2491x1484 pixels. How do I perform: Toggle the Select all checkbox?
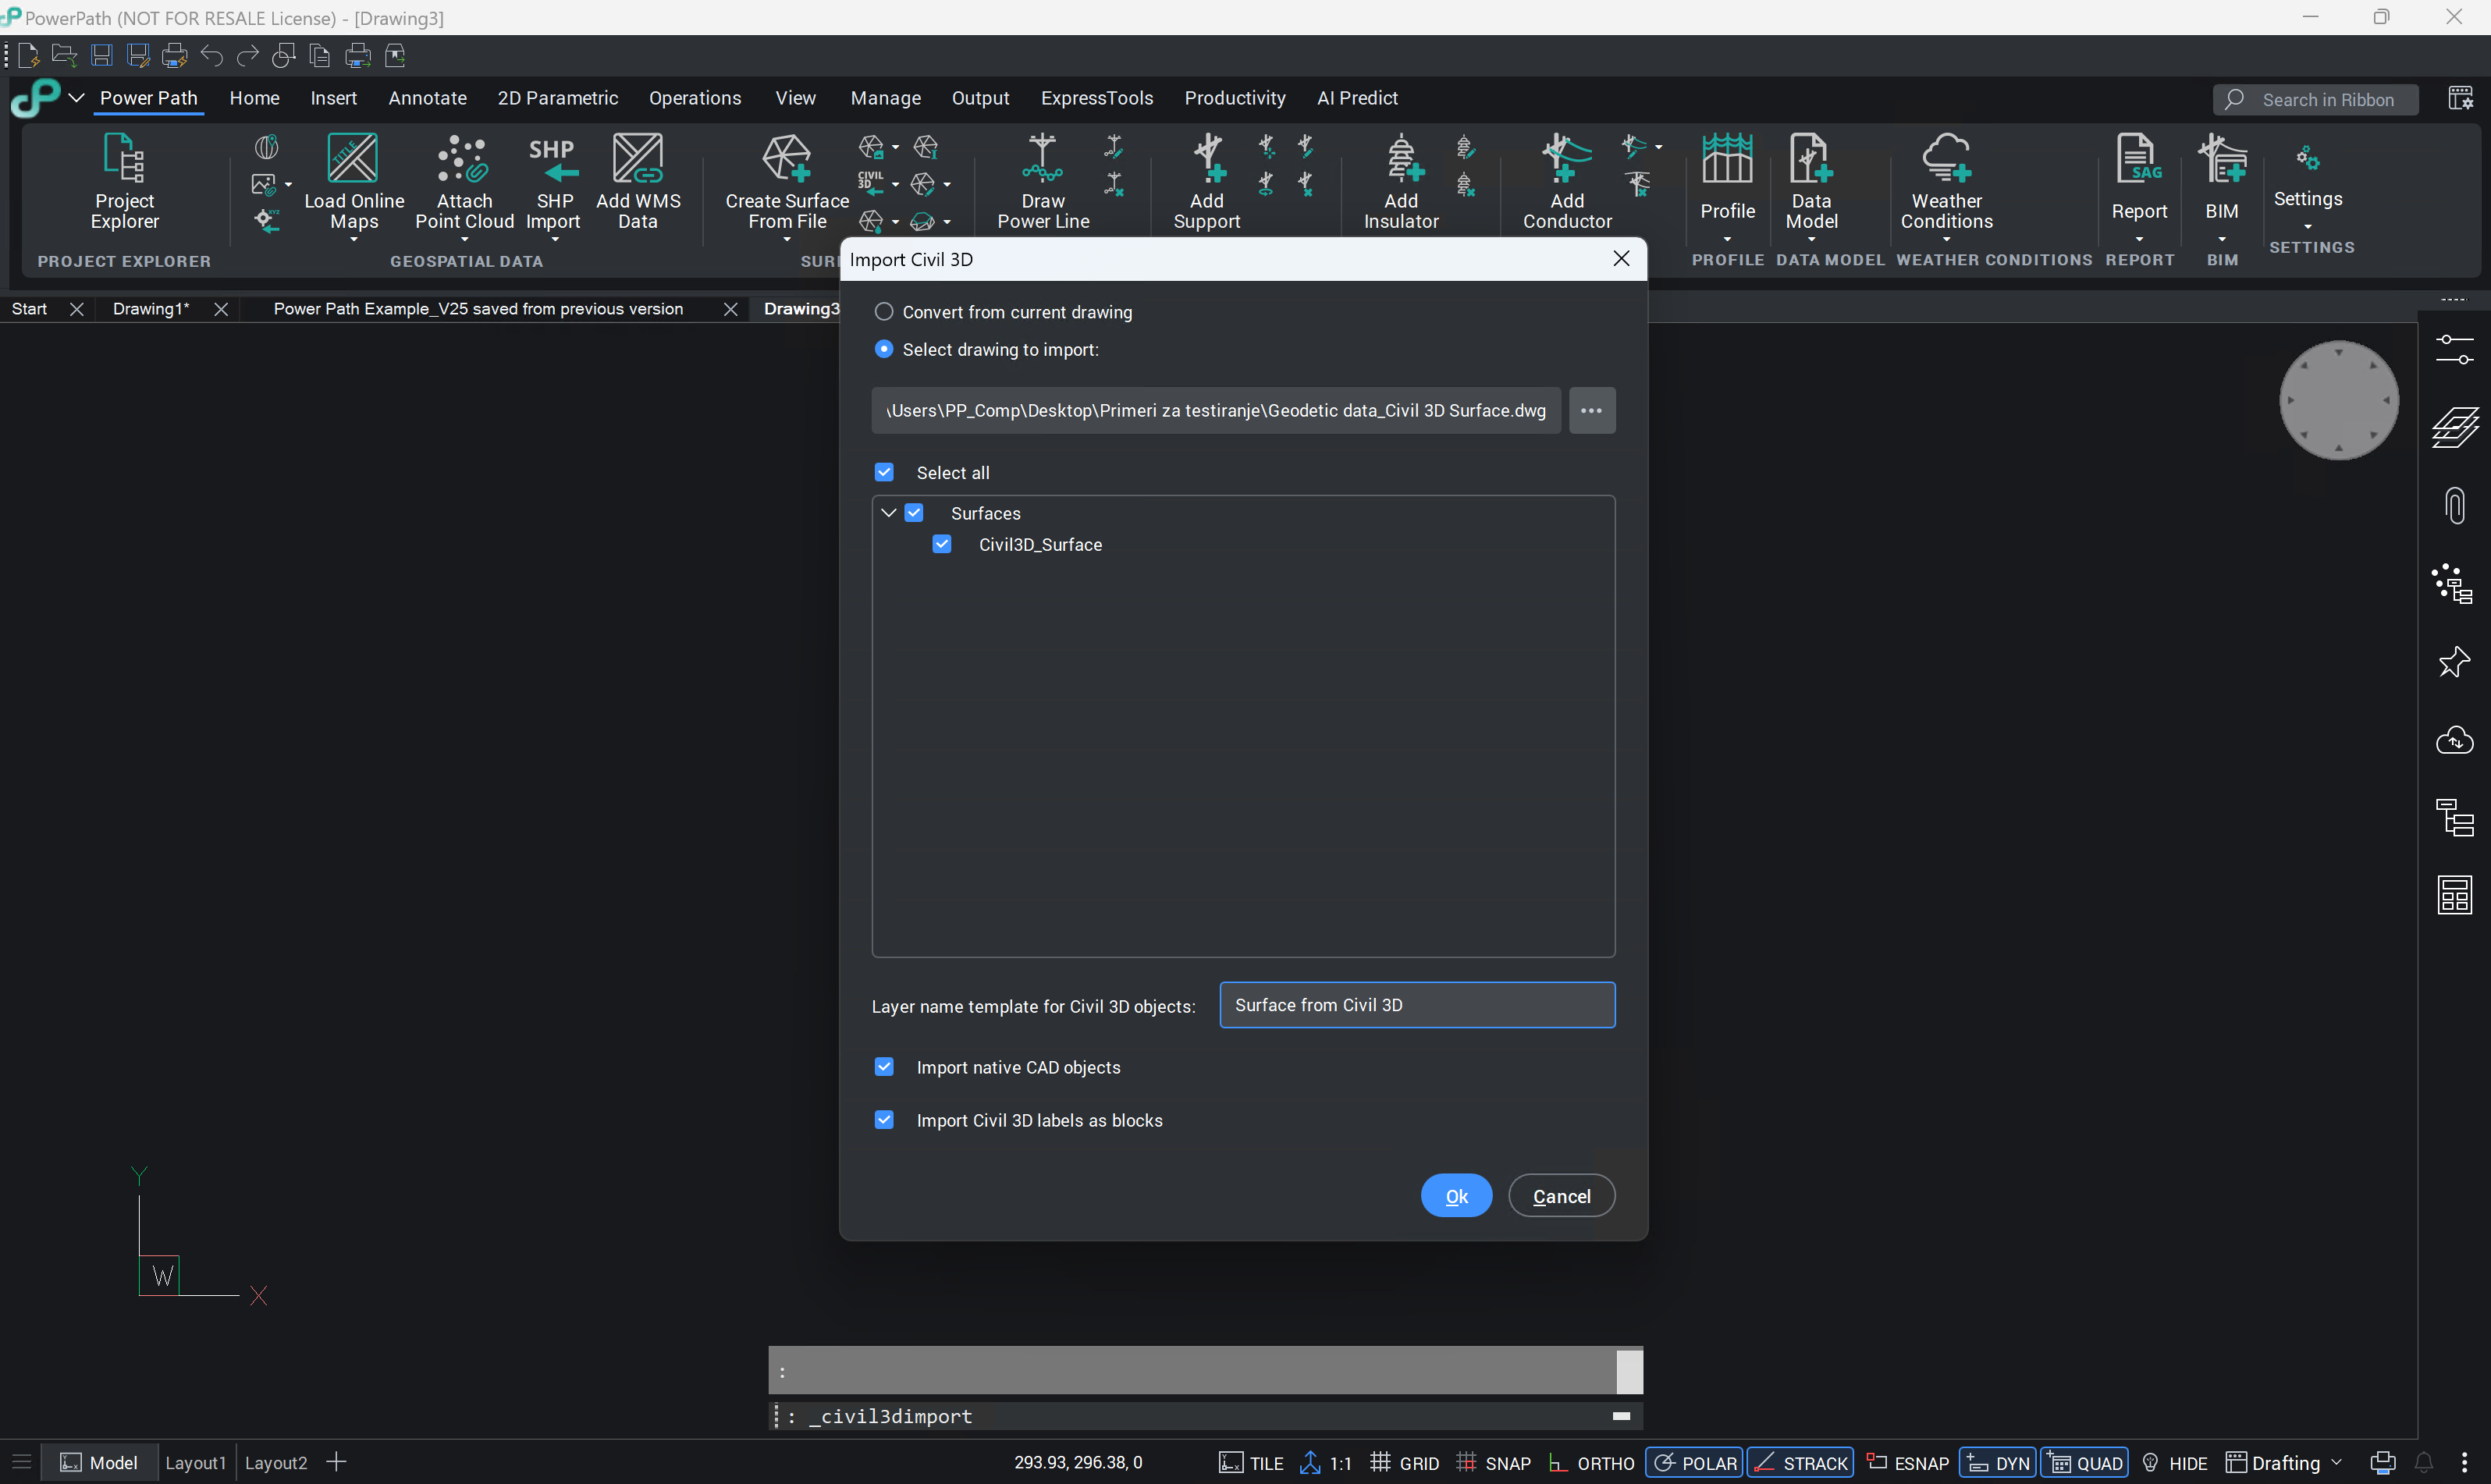884,472
